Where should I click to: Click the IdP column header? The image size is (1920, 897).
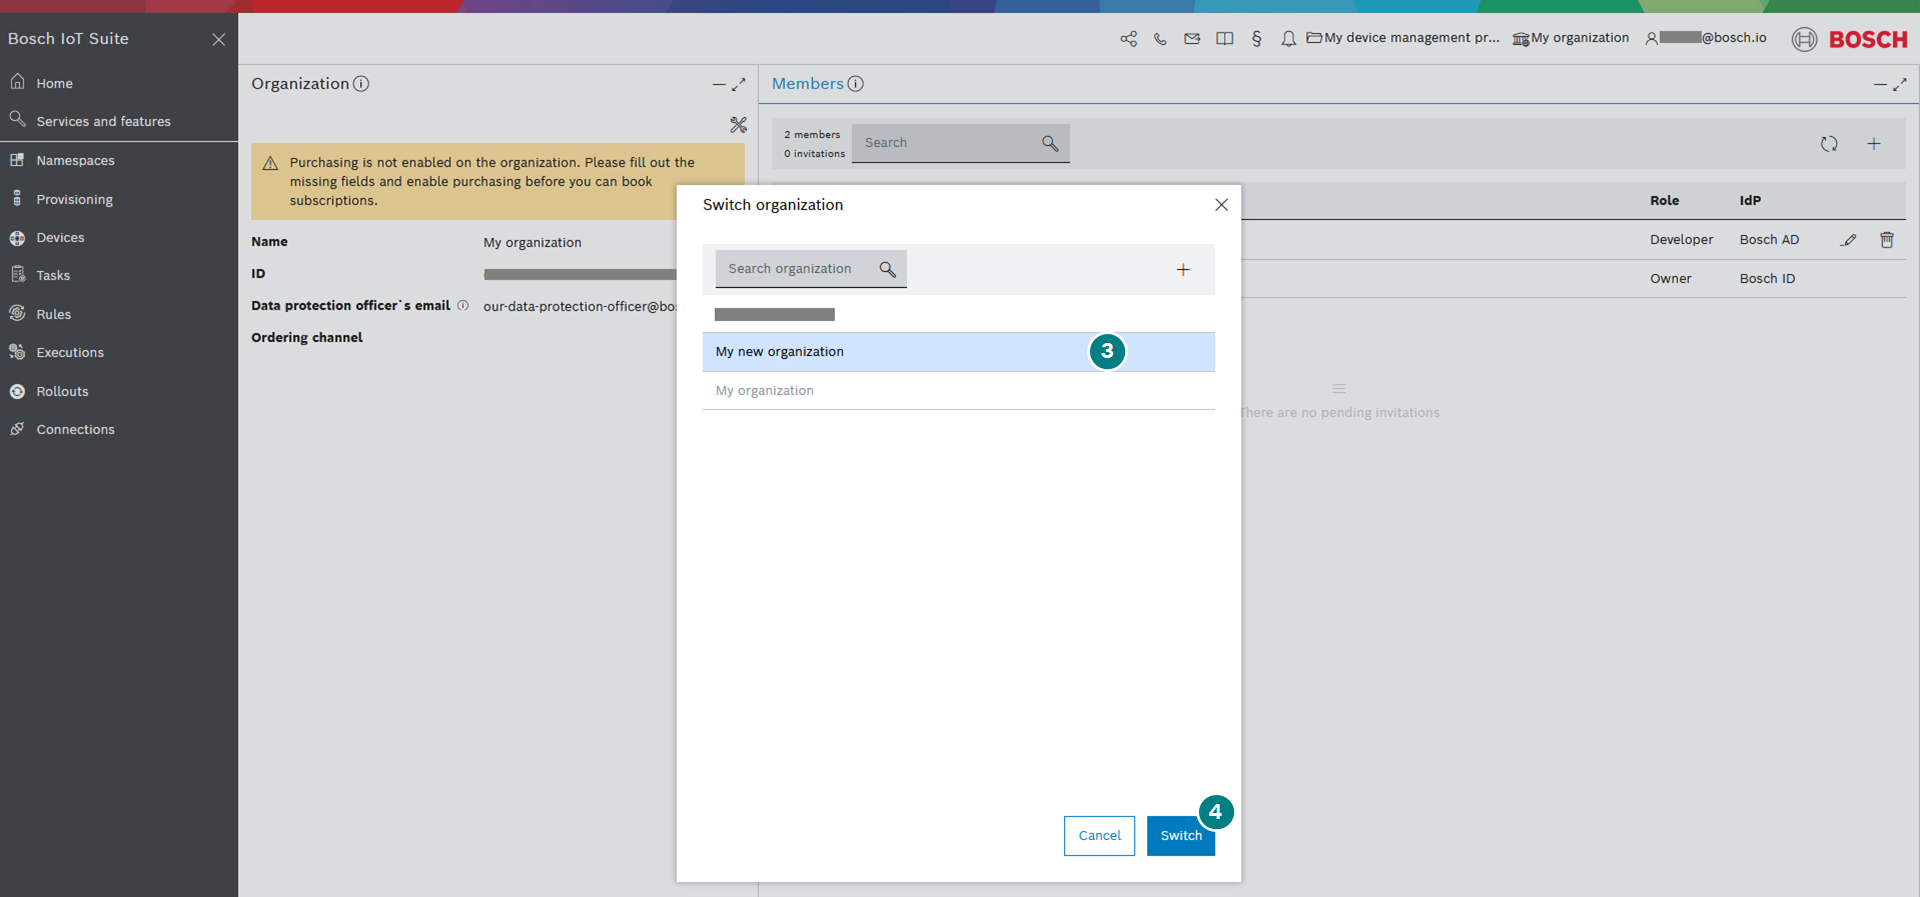(1750, 201)
